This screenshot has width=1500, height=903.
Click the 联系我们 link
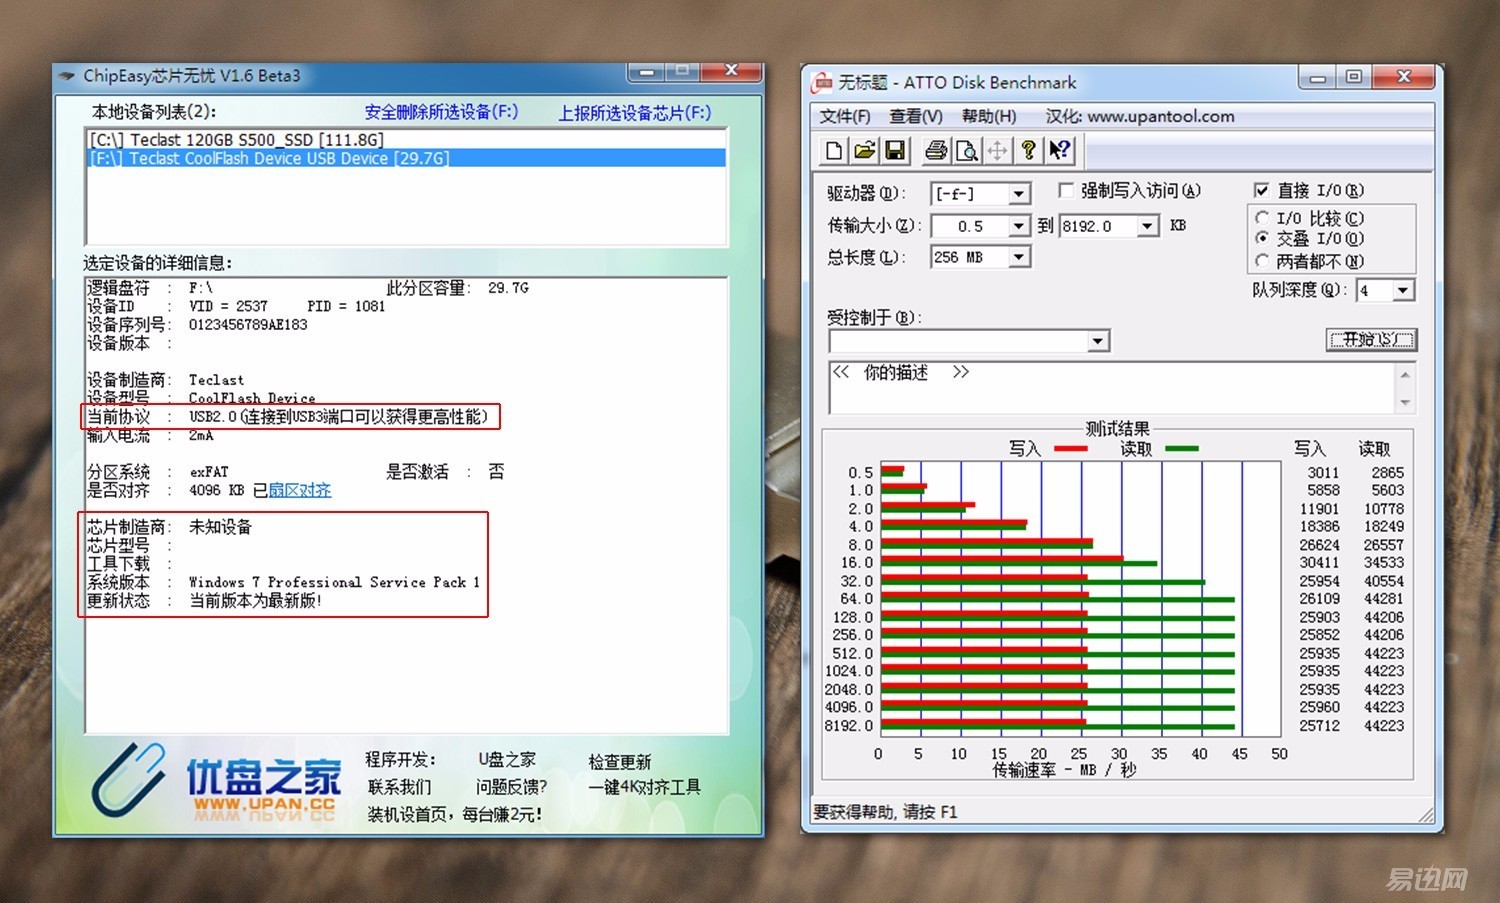[x=399, y=787]
